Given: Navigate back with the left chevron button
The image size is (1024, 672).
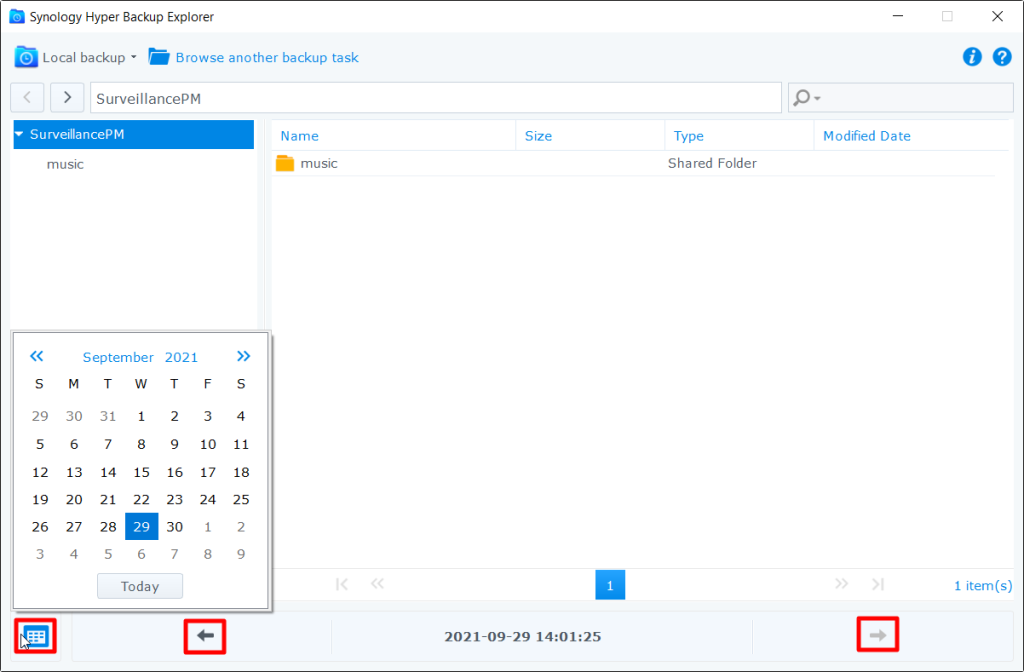Looking at the screenshot, I should [27, 98].
